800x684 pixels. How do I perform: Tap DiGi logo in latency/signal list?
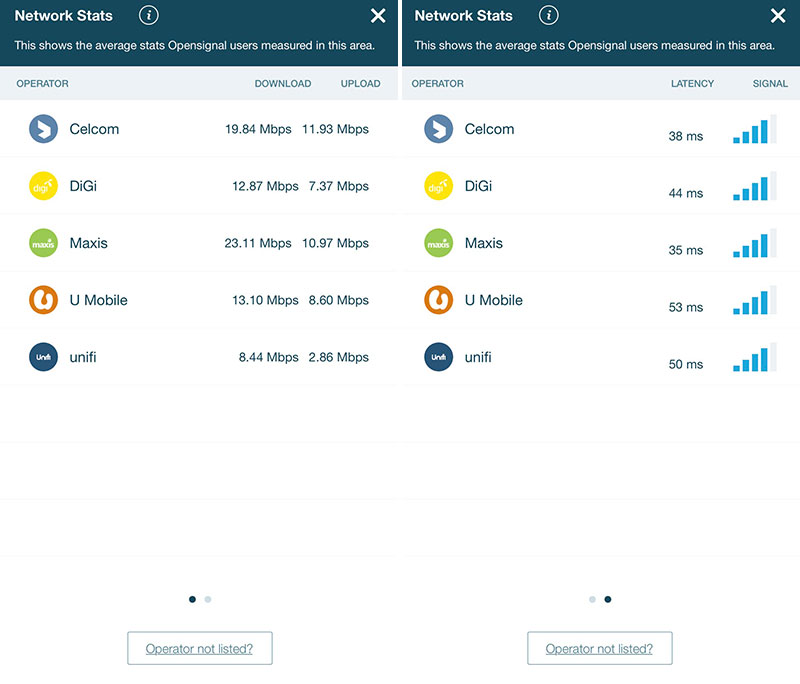438,186
